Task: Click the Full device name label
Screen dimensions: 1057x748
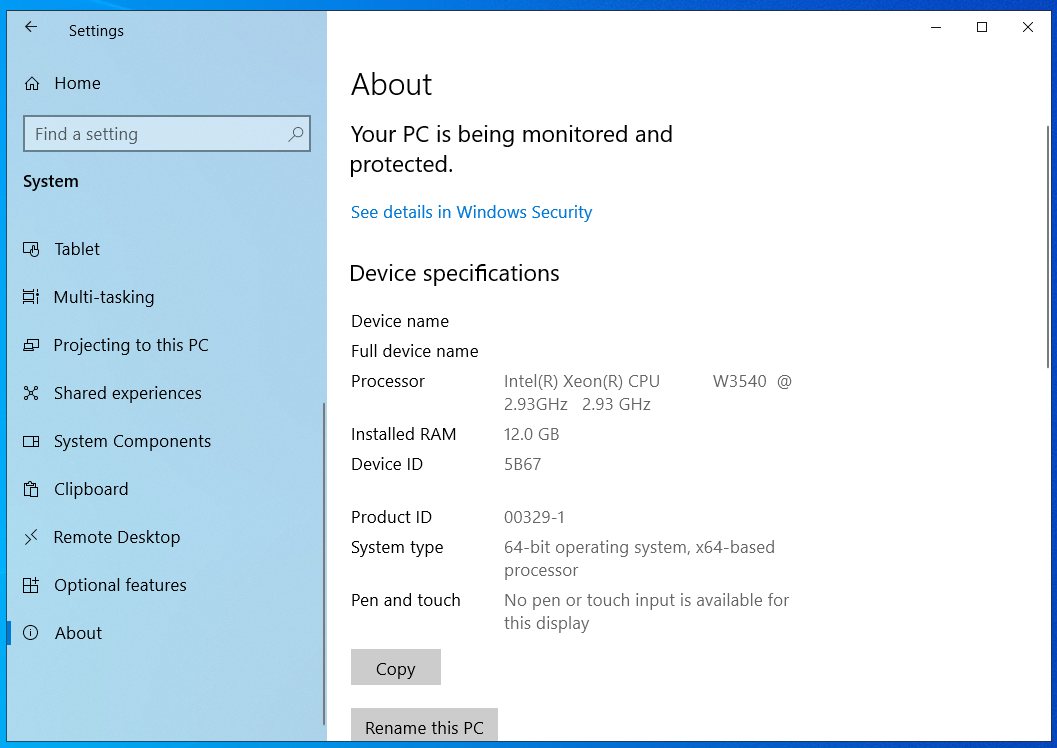Action: pyautogui.click(x=415, y=351)
